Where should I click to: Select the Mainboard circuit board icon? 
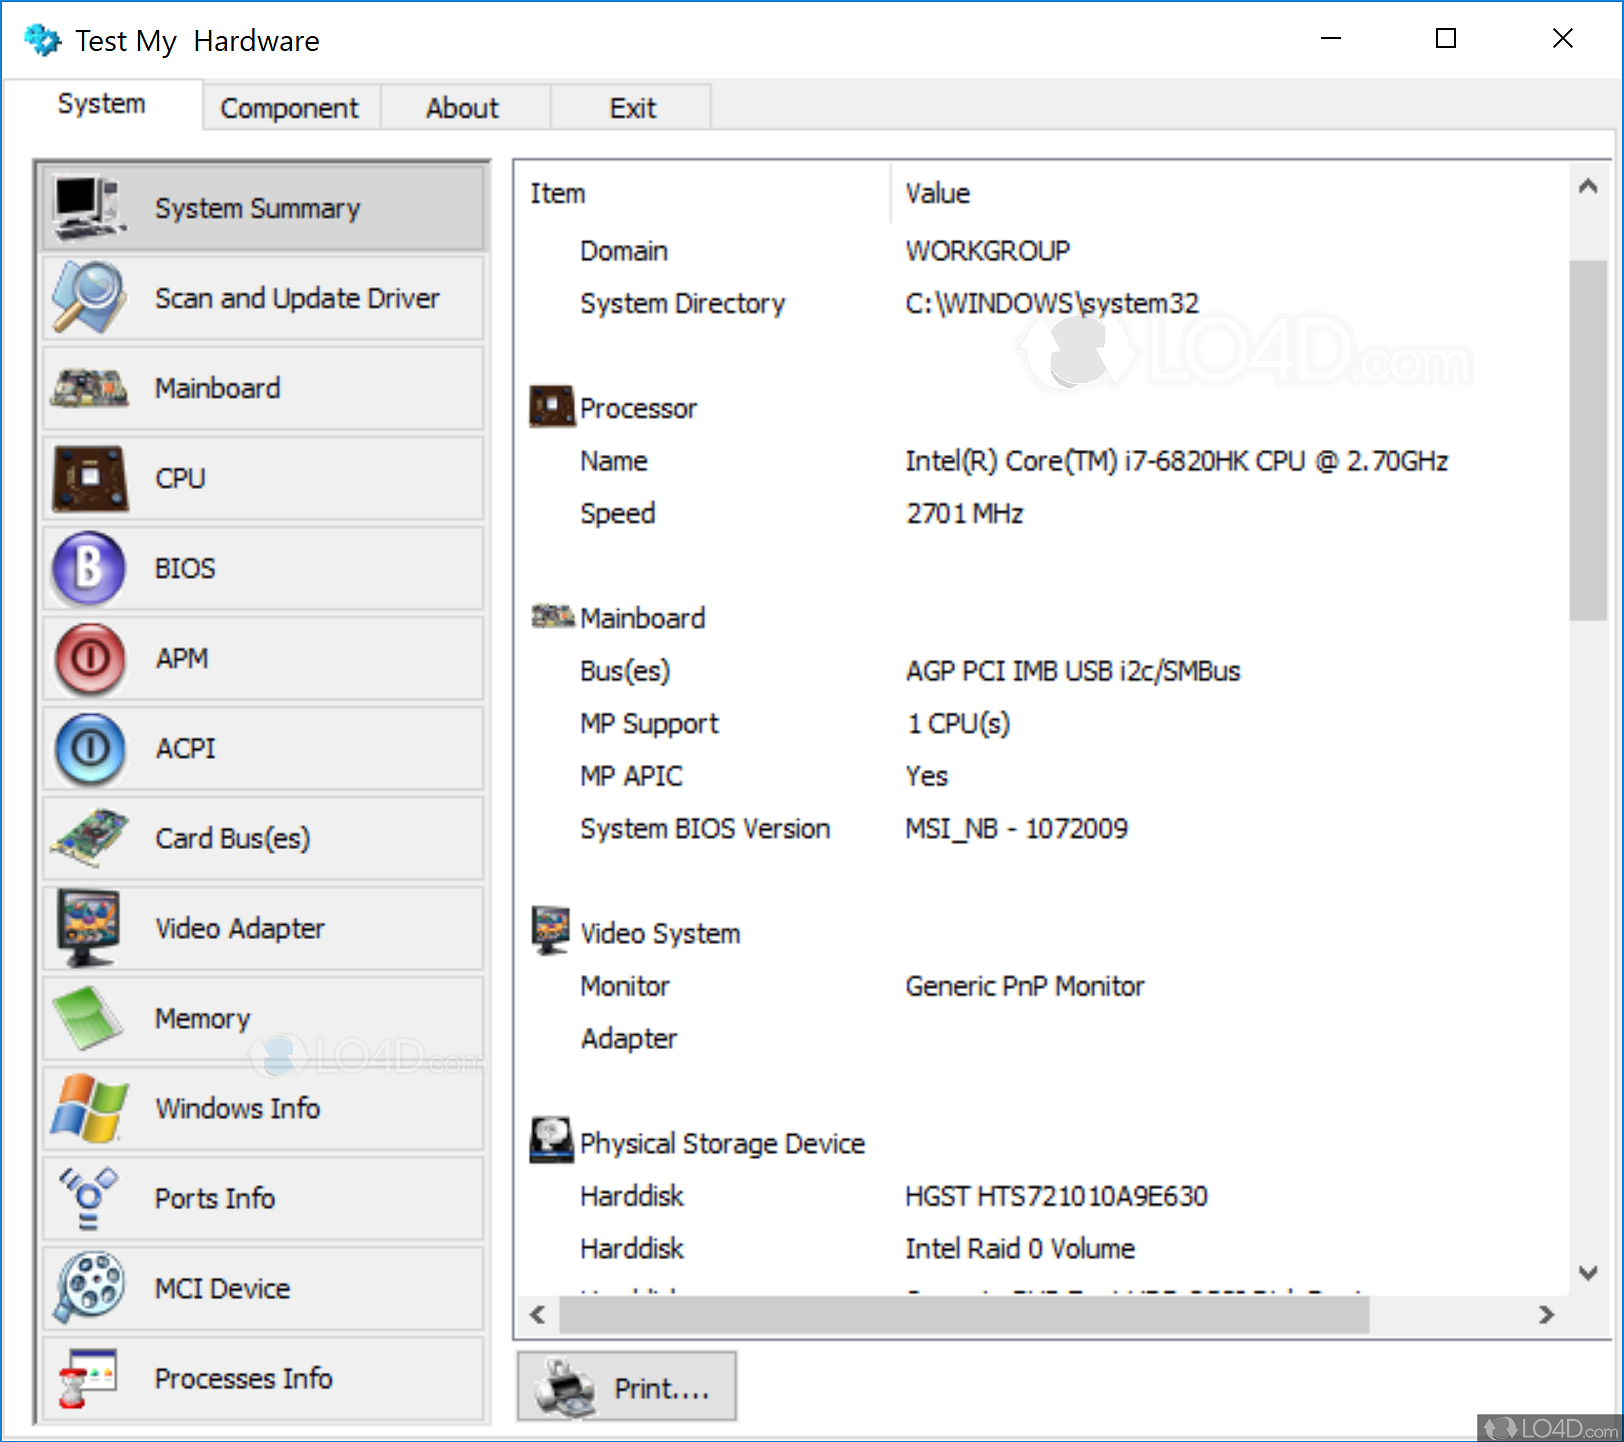click(x=88, y=388)
